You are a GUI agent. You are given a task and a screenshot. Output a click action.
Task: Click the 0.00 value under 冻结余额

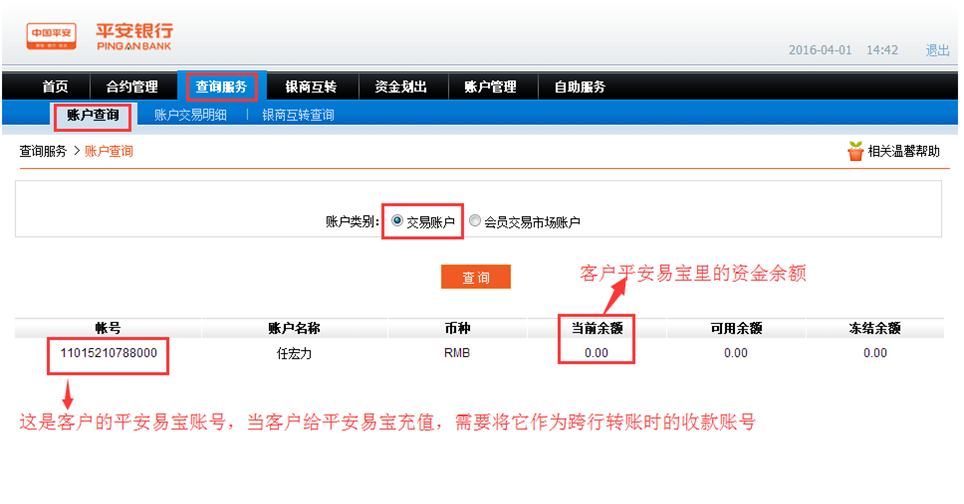[x=875, y=353]
